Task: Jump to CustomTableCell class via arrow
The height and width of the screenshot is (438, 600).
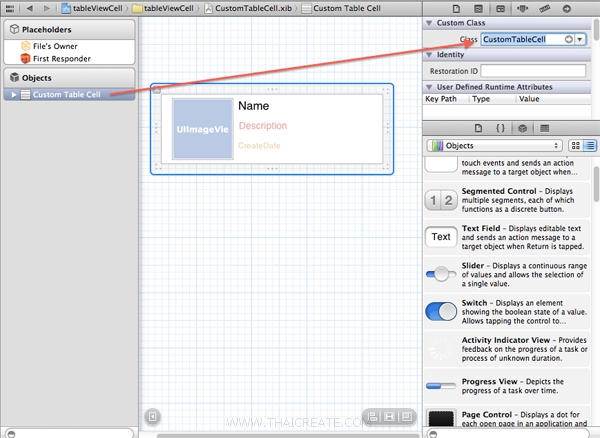Action: [x=569, y=39]
